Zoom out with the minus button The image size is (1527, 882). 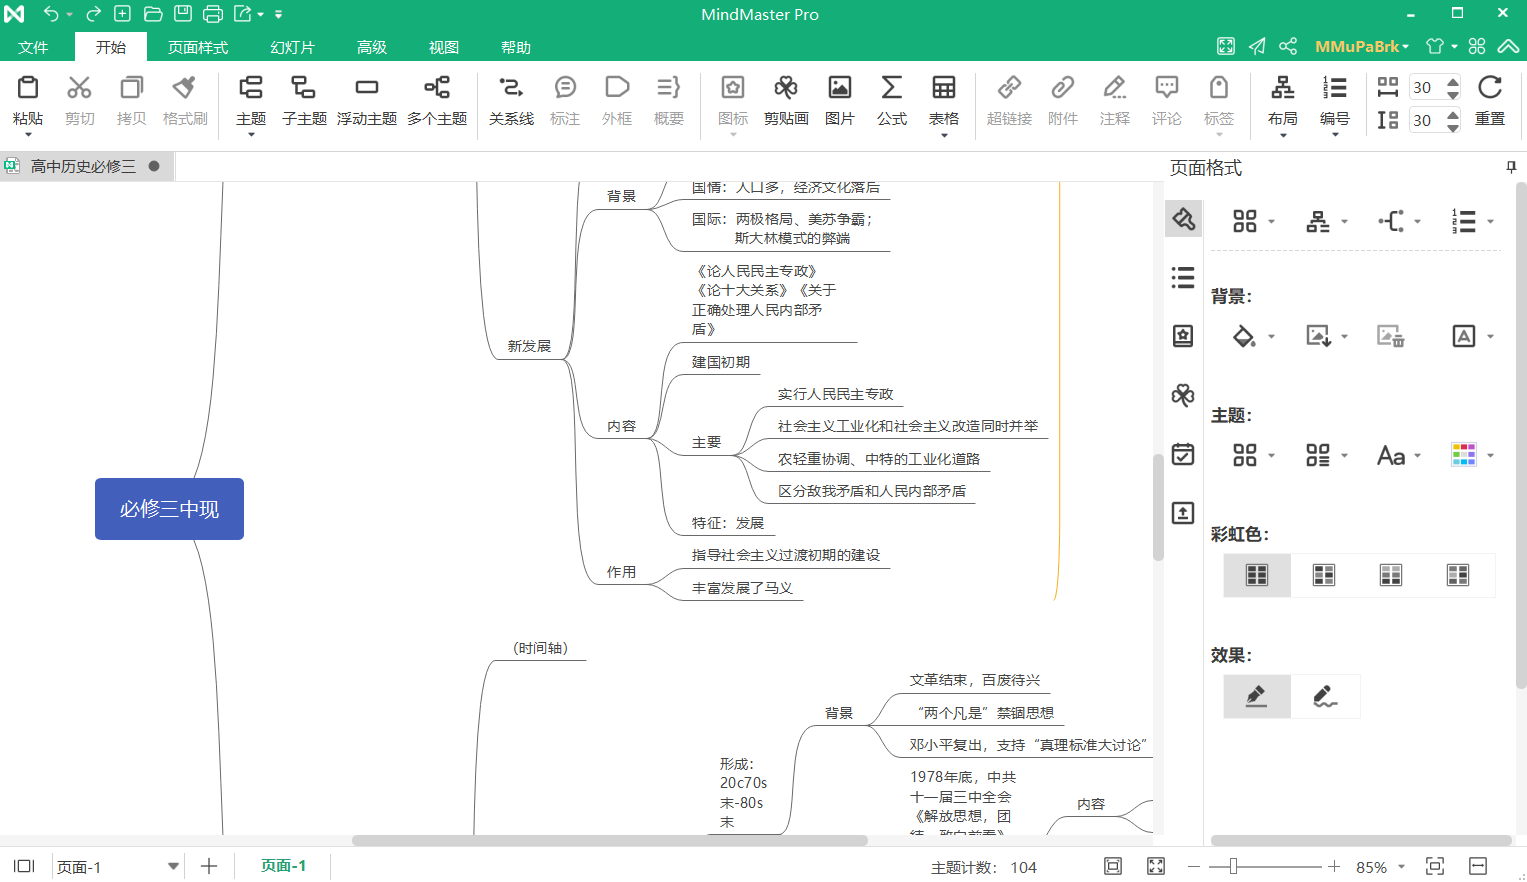(1193, 866)
